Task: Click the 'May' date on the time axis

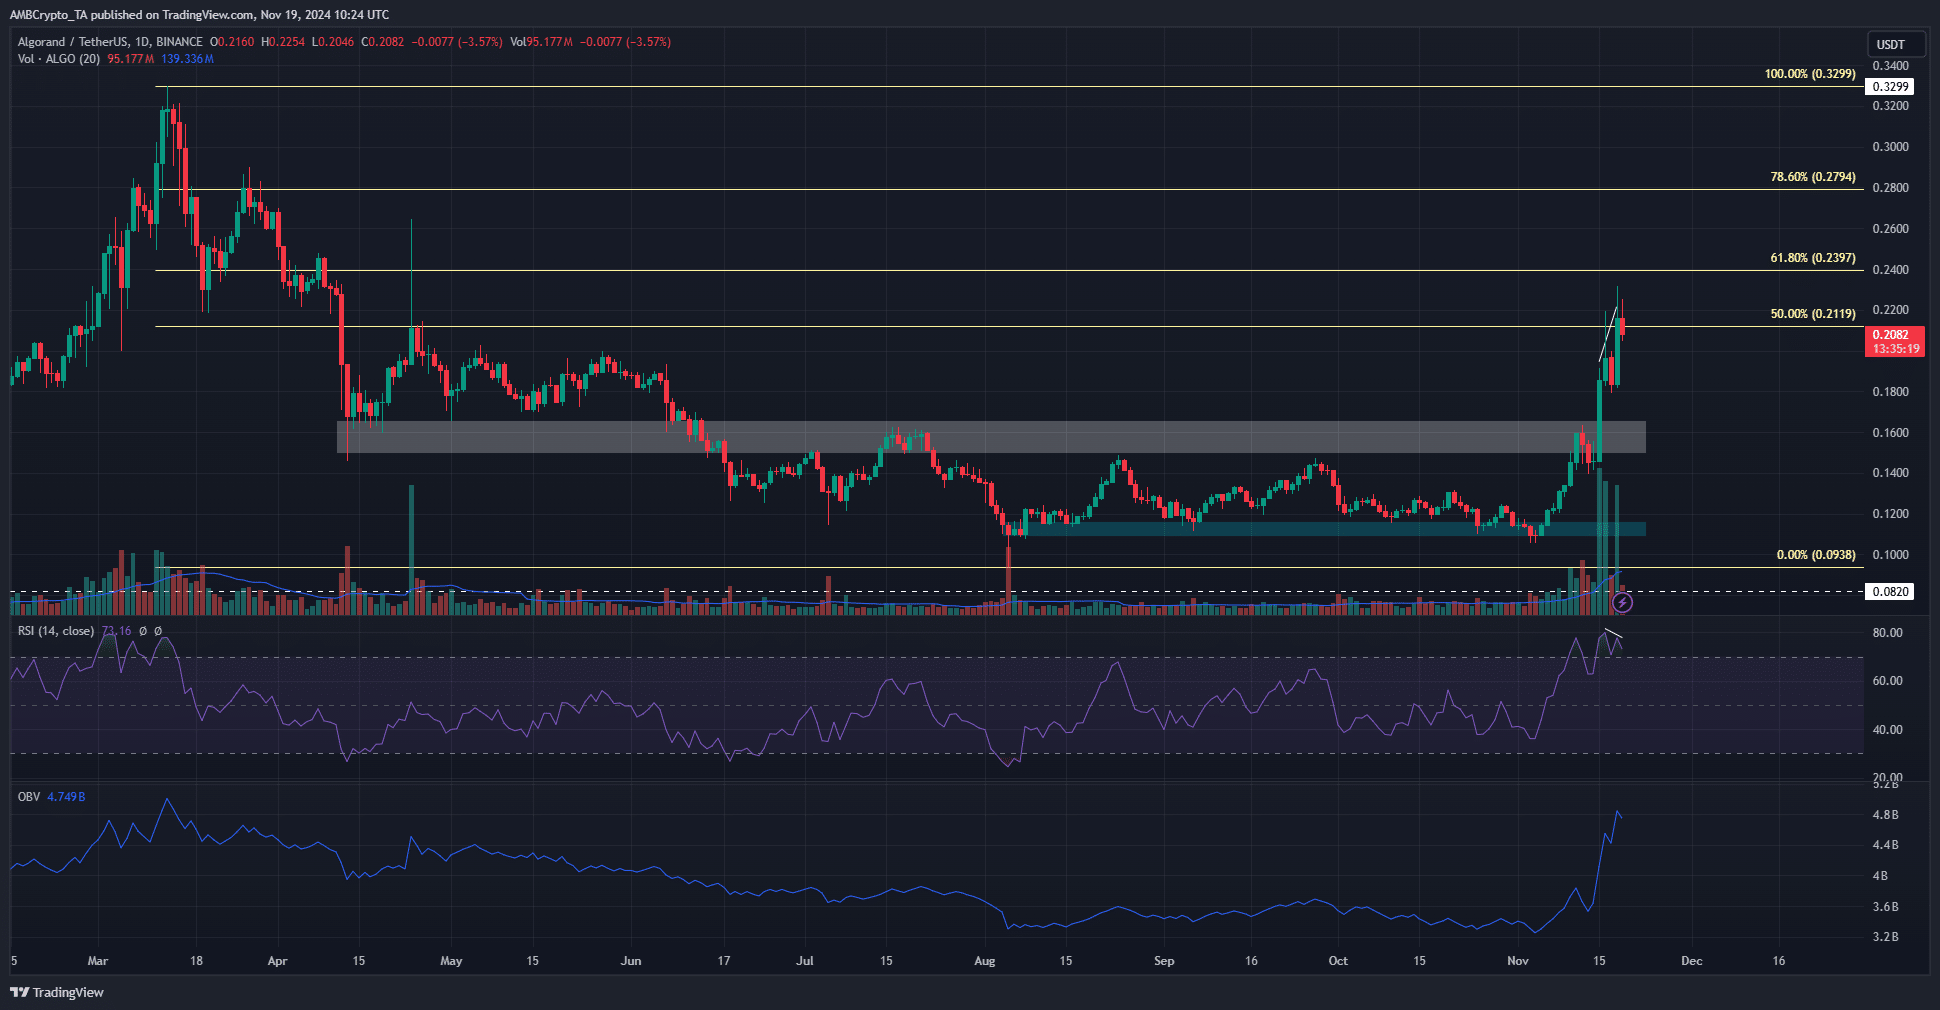Action: (451, 961)
